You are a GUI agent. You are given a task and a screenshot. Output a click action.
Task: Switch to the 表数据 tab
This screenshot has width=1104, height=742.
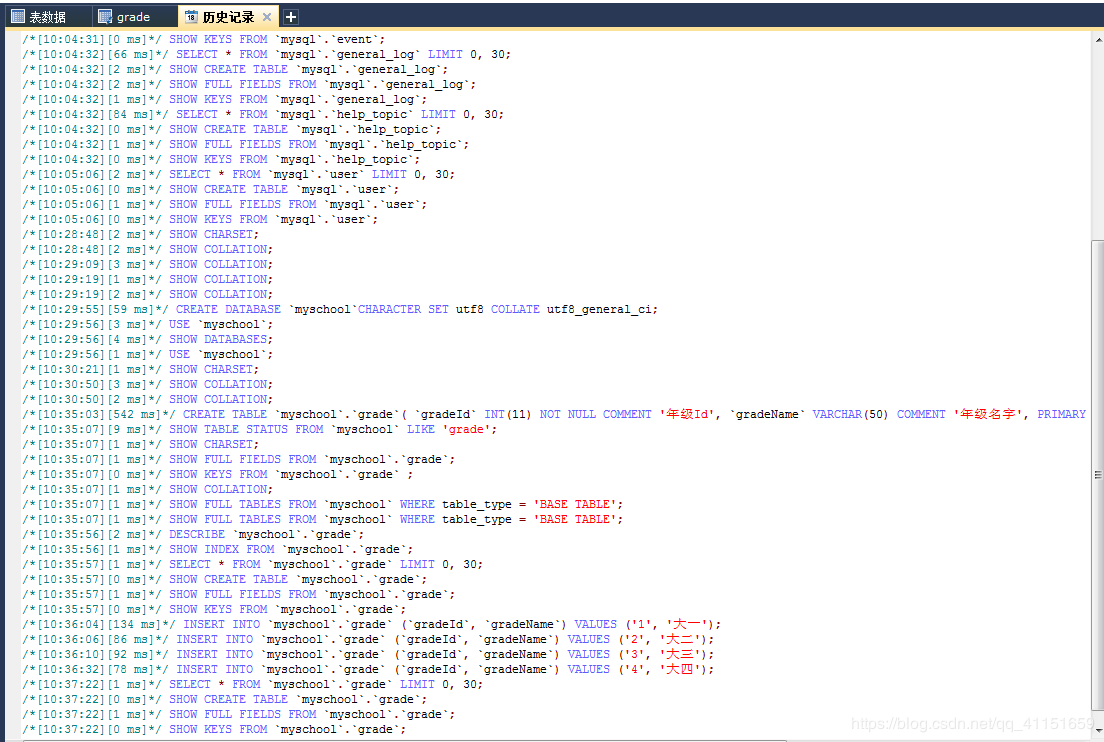coord(46,16)
